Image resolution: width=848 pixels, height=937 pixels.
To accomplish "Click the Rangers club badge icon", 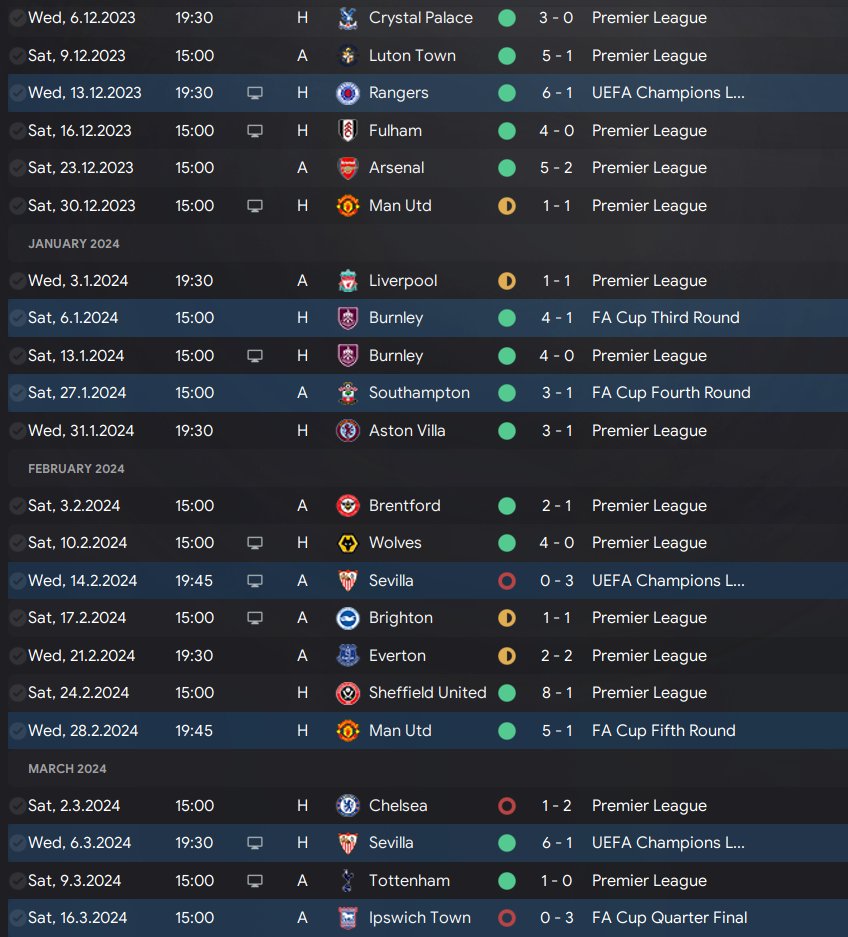I will [x=348, y=93].
